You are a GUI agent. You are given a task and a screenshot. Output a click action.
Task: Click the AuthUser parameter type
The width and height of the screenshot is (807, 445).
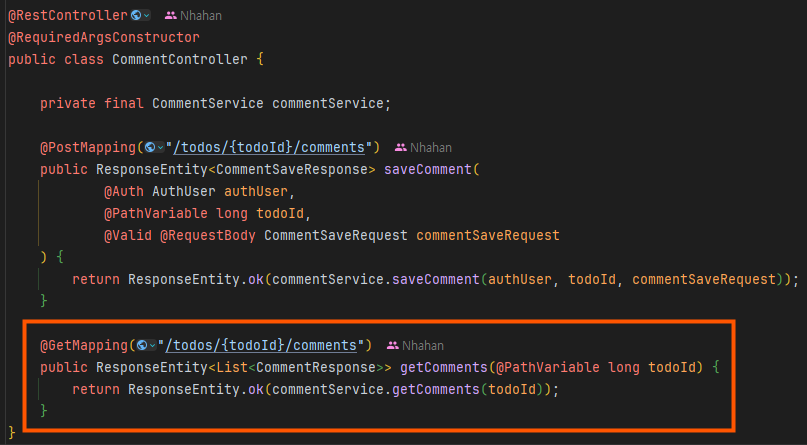click(x=184, y=191)
